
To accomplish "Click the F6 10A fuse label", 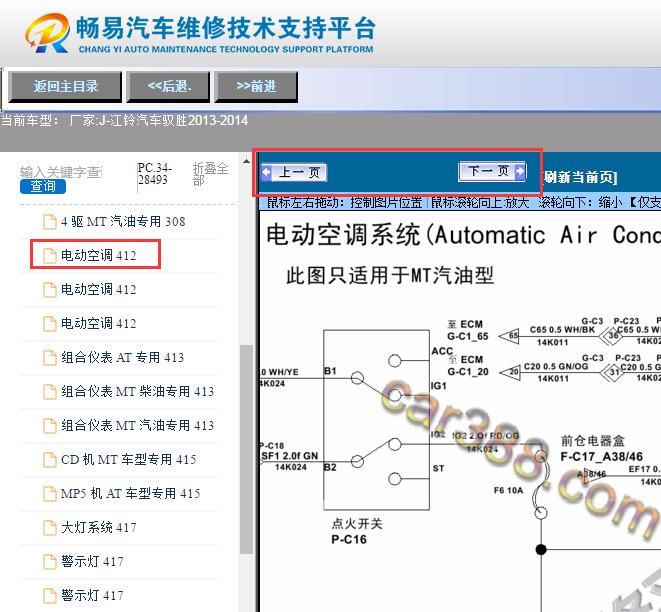I will [x=508, y=490].
